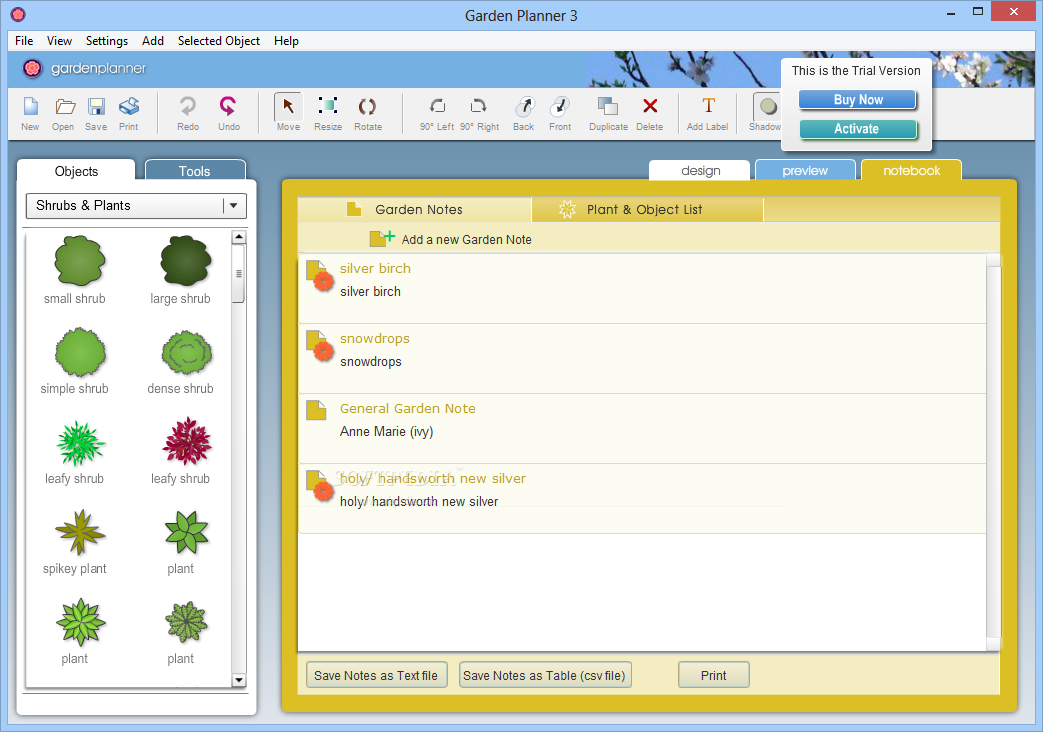Open the General Garden Note title
The height and width of the screenshot is (732, 1043).
coord(407,409)
